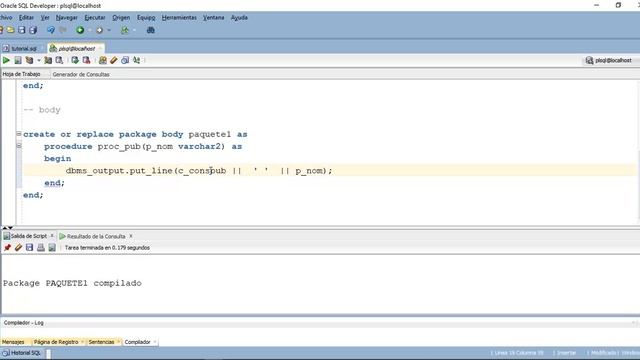Click the splitter collapse arrows above output
The height and width of the screenshot is (360, 640).
[8, 228]
